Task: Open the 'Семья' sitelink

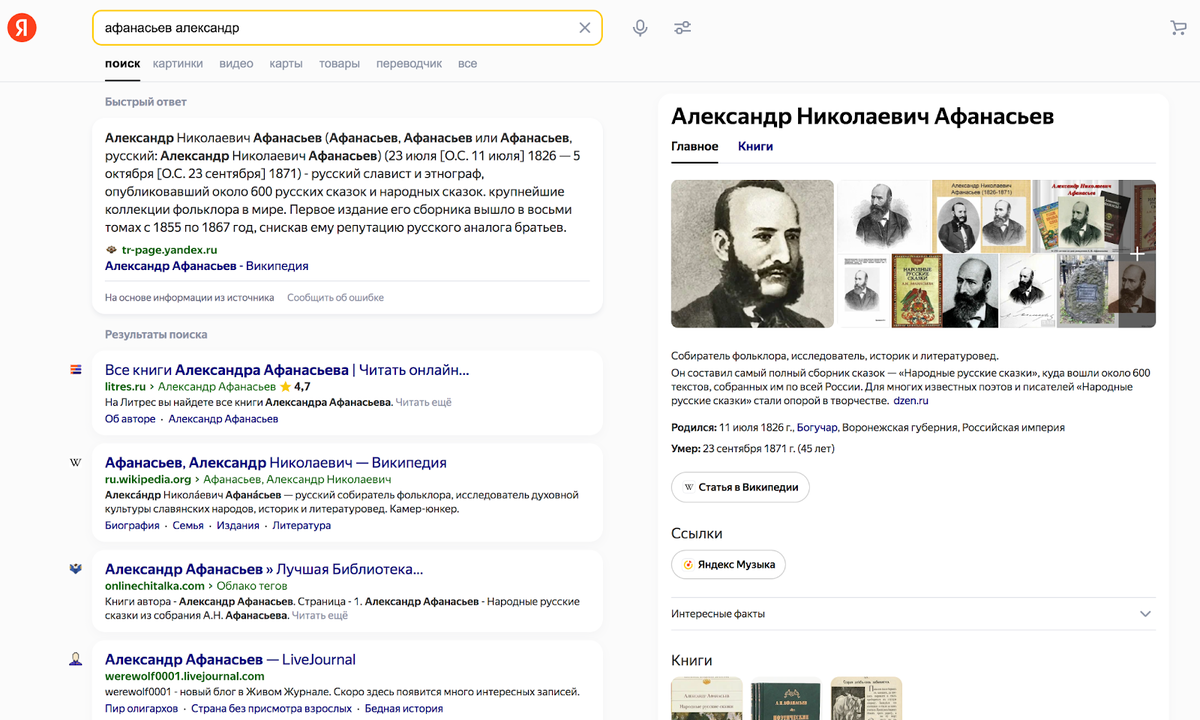Action: pos(188,525)
